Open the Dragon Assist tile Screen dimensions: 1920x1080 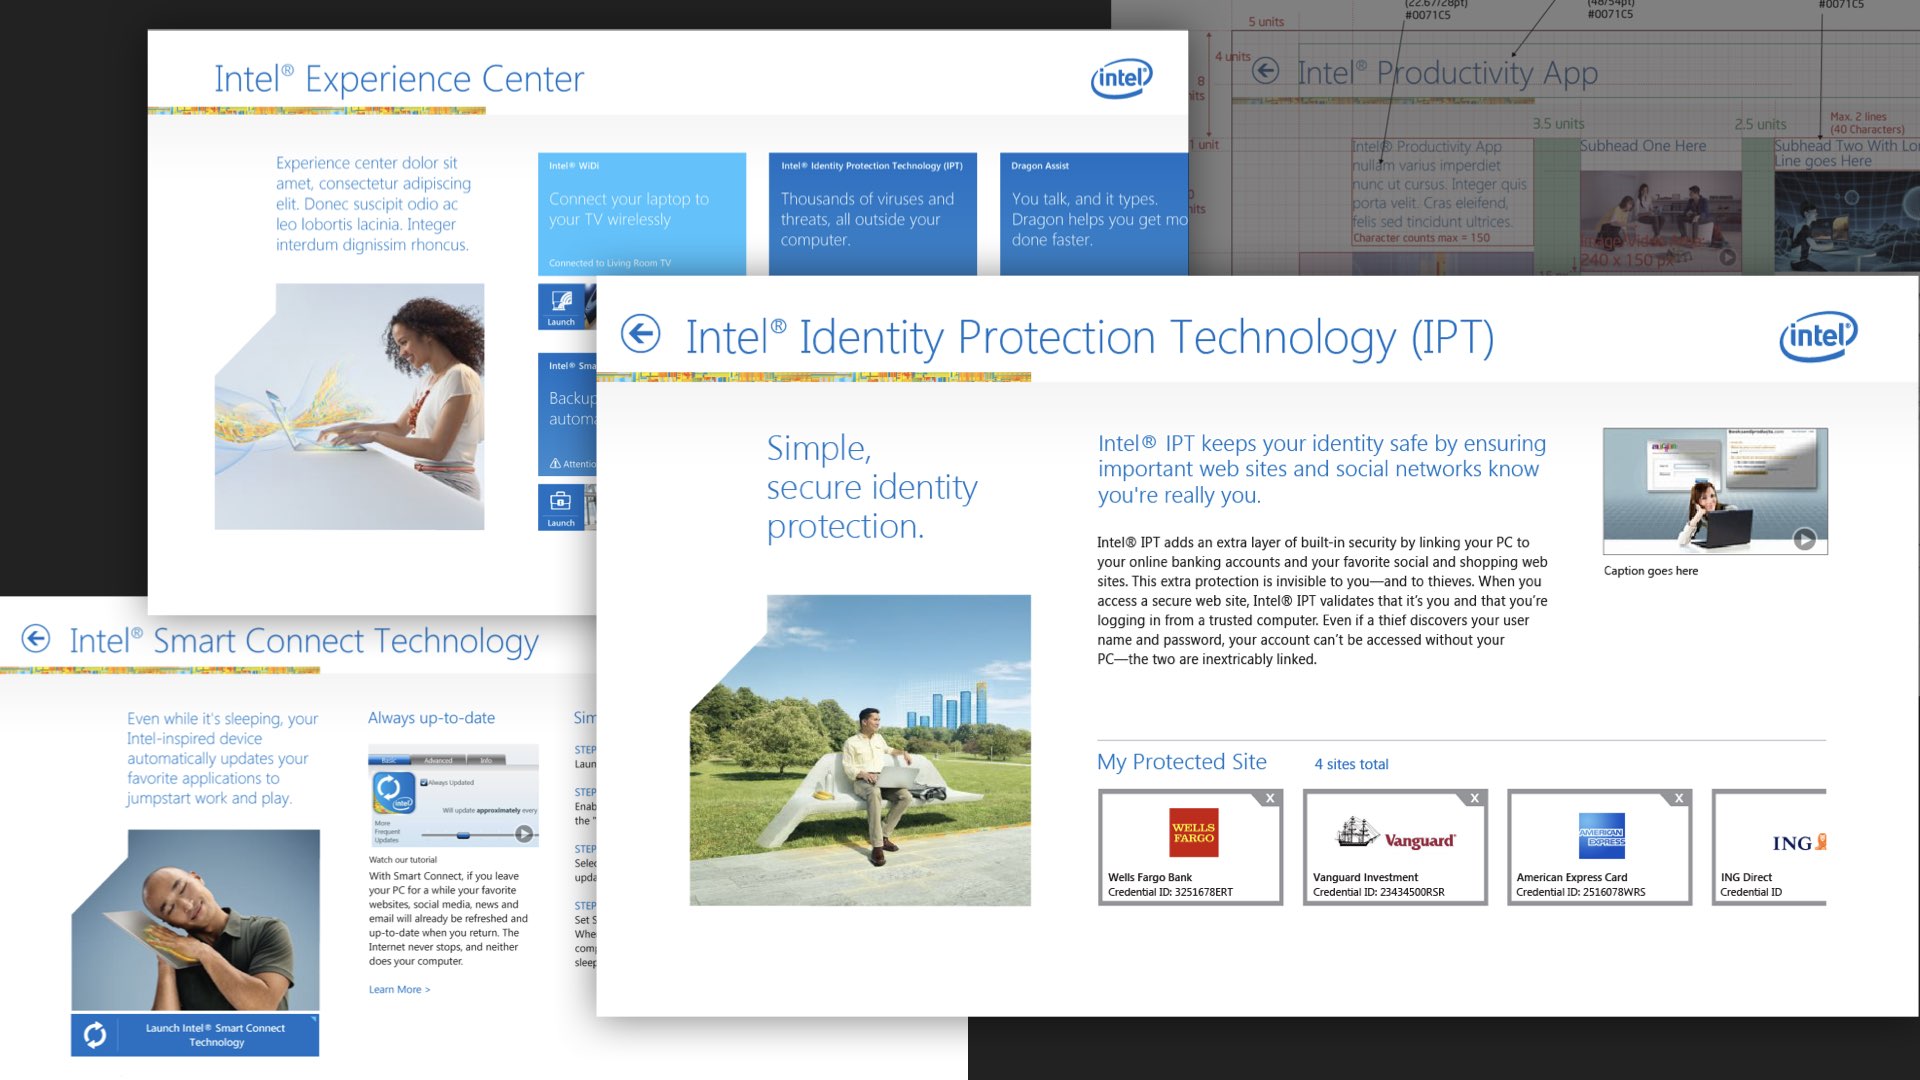[1093, 213]
